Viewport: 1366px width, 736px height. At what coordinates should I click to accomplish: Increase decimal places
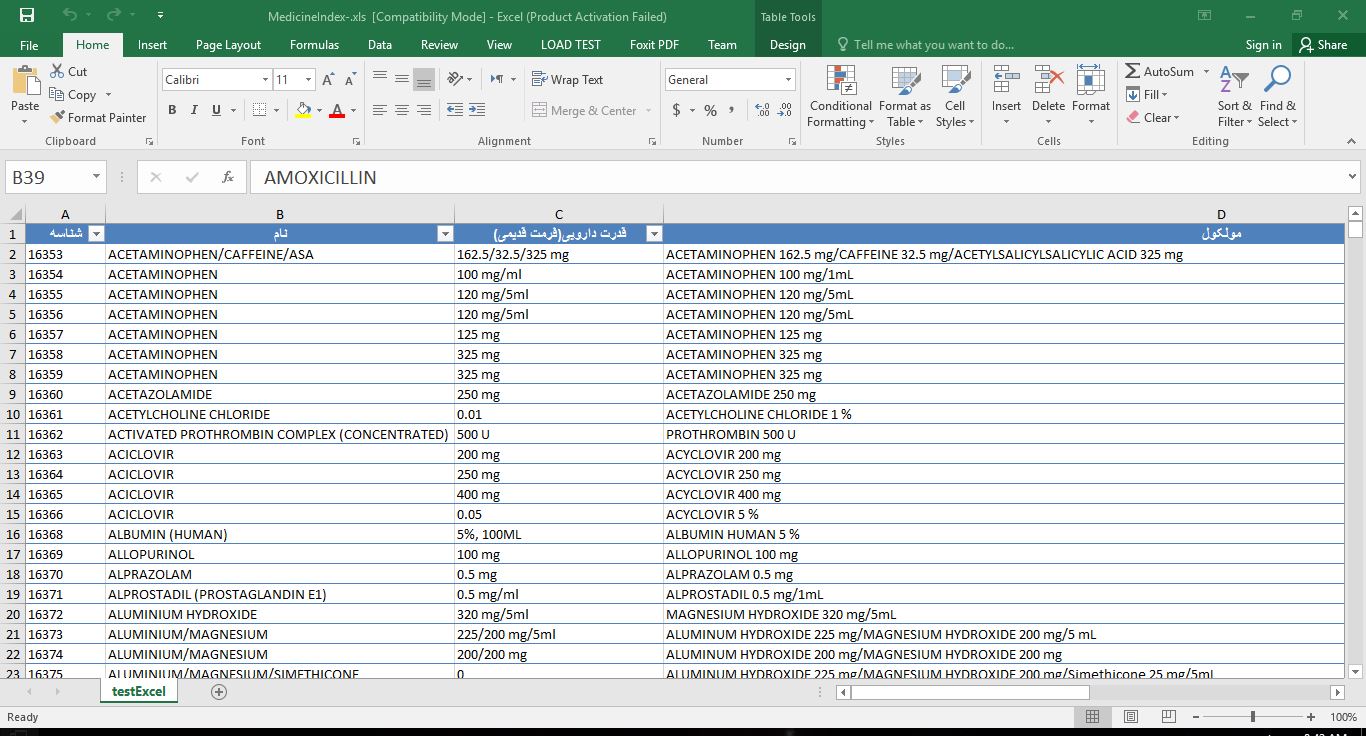pyautogui.click(x=762, y=111)
